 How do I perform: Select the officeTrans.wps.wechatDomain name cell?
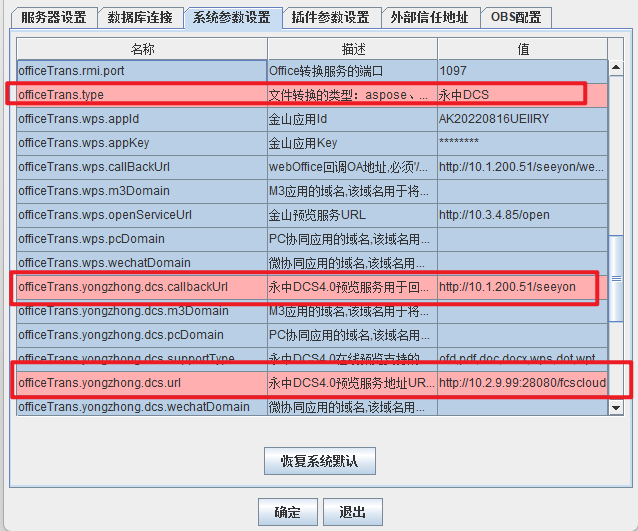click(142, 263)
